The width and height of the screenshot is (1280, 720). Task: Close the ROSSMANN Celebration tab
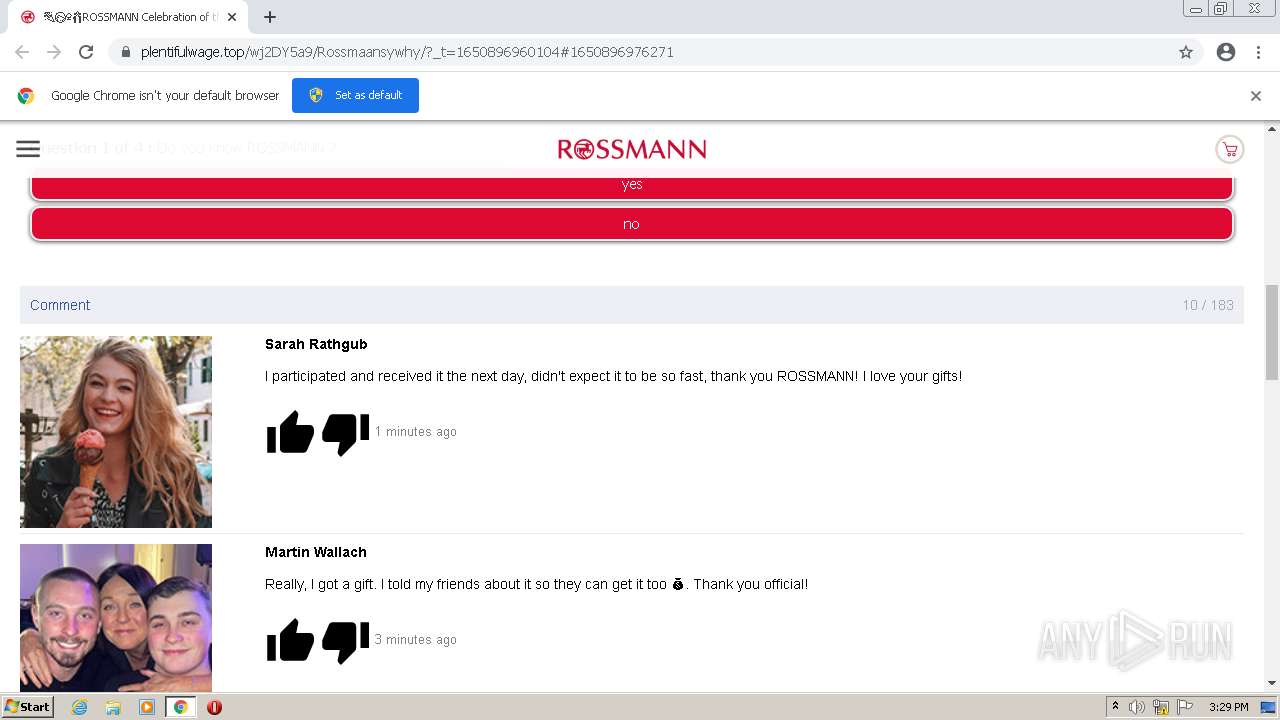tap(232, 17)
